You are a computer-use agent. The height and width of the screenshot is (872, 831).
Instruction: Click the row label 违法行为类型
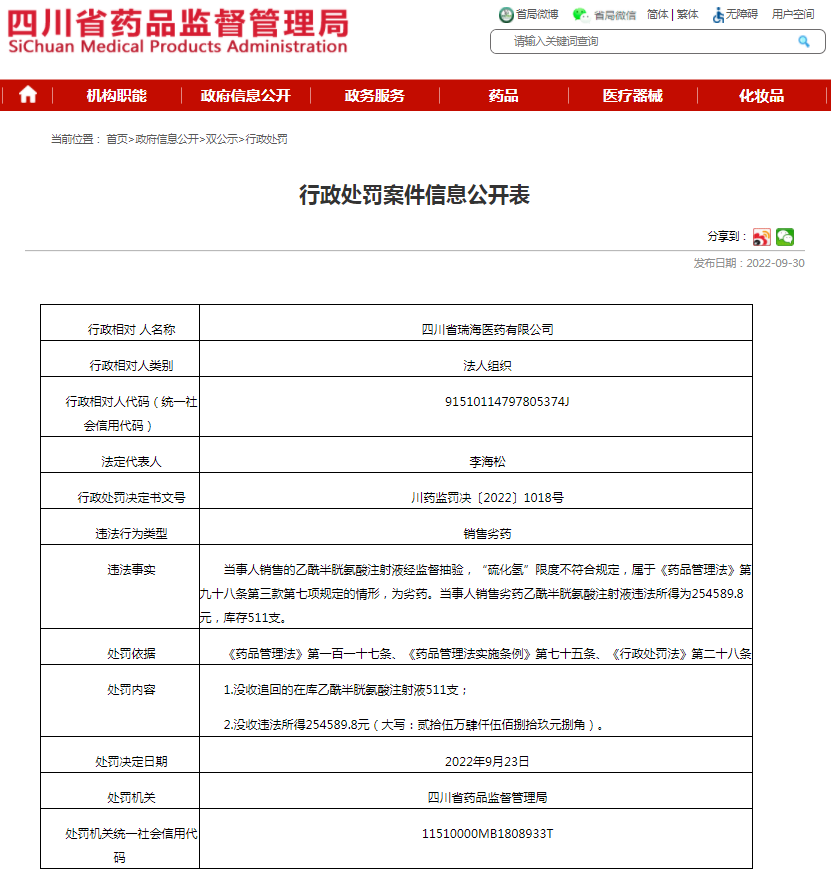coord(131,534)
